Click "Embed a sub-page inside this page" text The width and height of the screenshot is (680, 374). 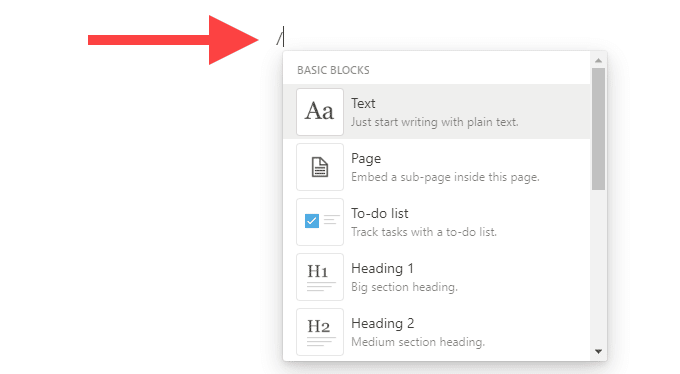pos(445,177)
